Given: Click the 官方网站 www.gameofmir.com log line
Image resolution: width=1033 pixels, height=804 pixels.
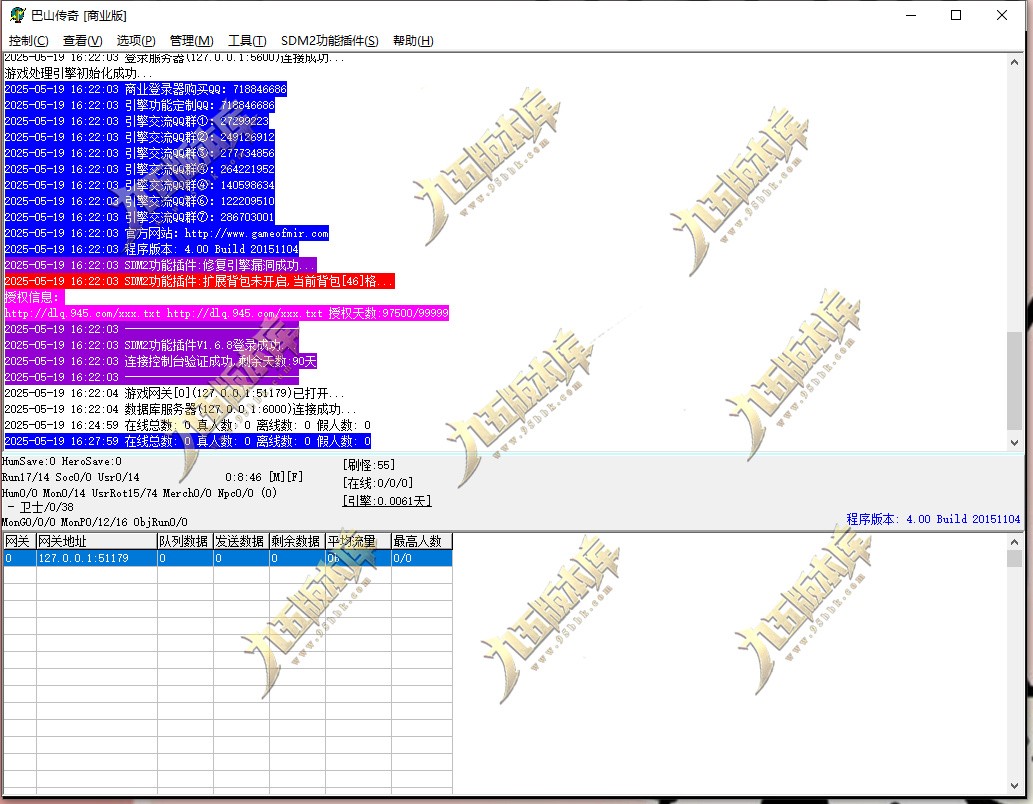Looking at the screenshot, I should [167, 233].
